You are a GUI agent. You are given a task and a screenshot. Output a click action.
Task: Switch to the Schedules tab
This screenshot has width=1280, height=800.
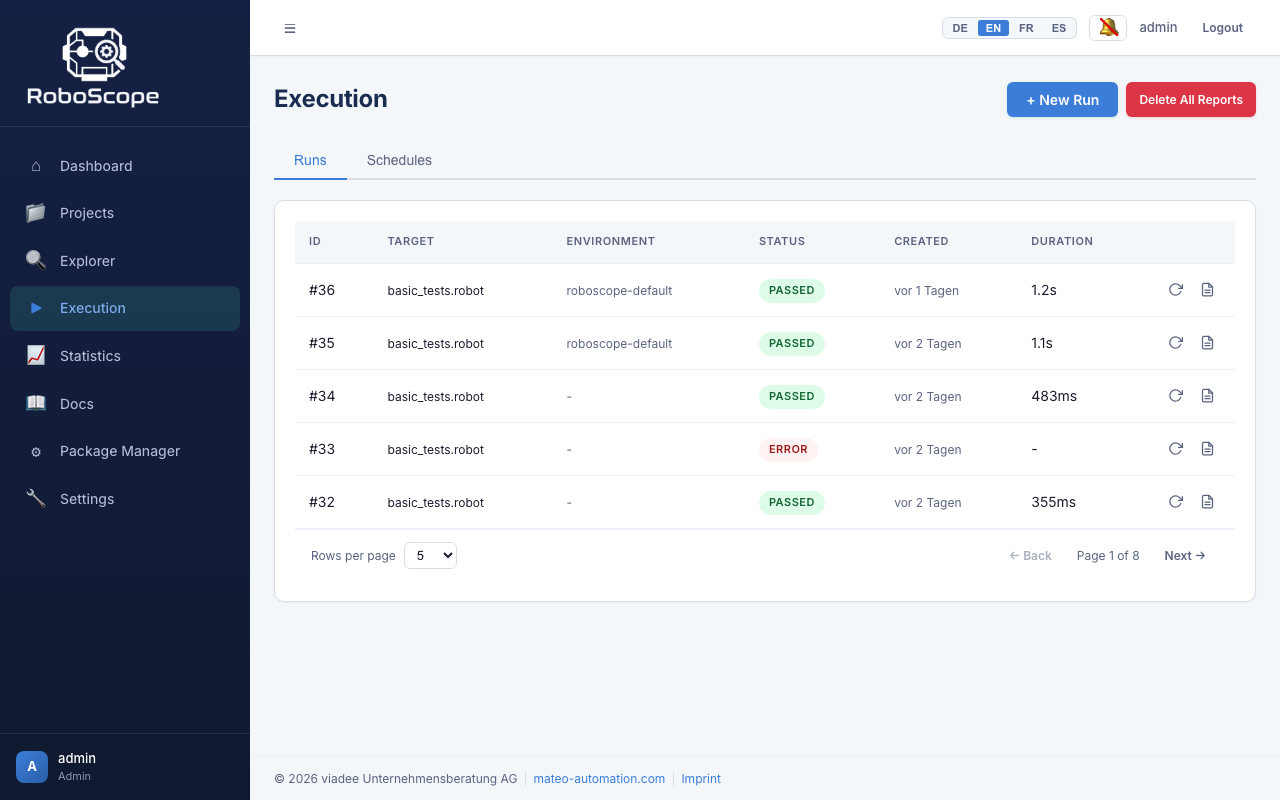coord(399,160)
